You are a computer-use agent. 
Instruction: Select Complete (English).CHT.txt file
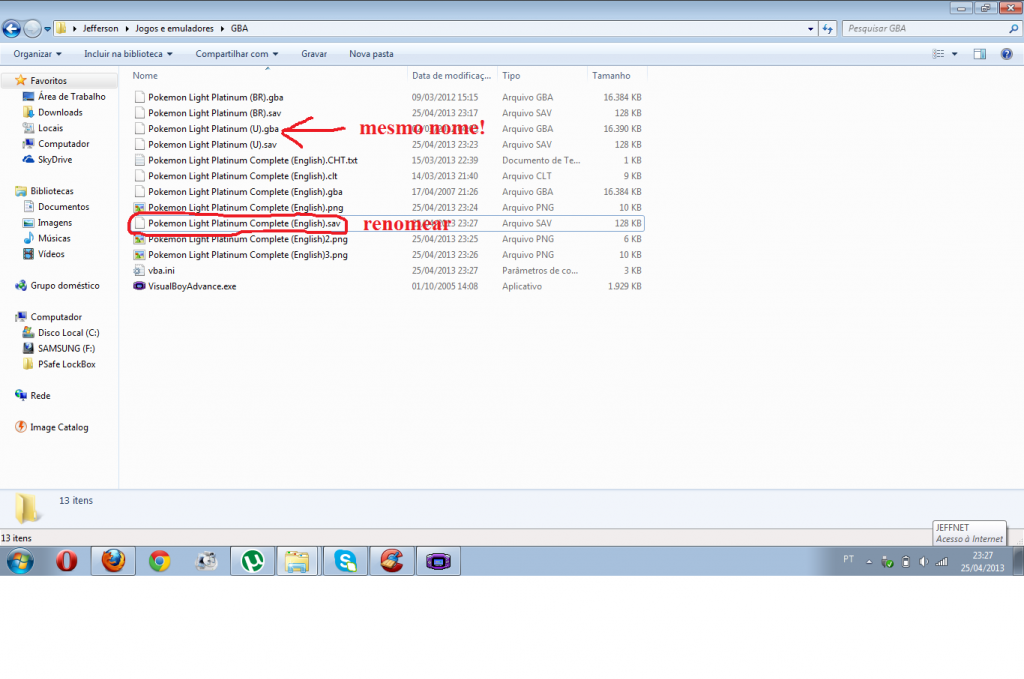387,160
